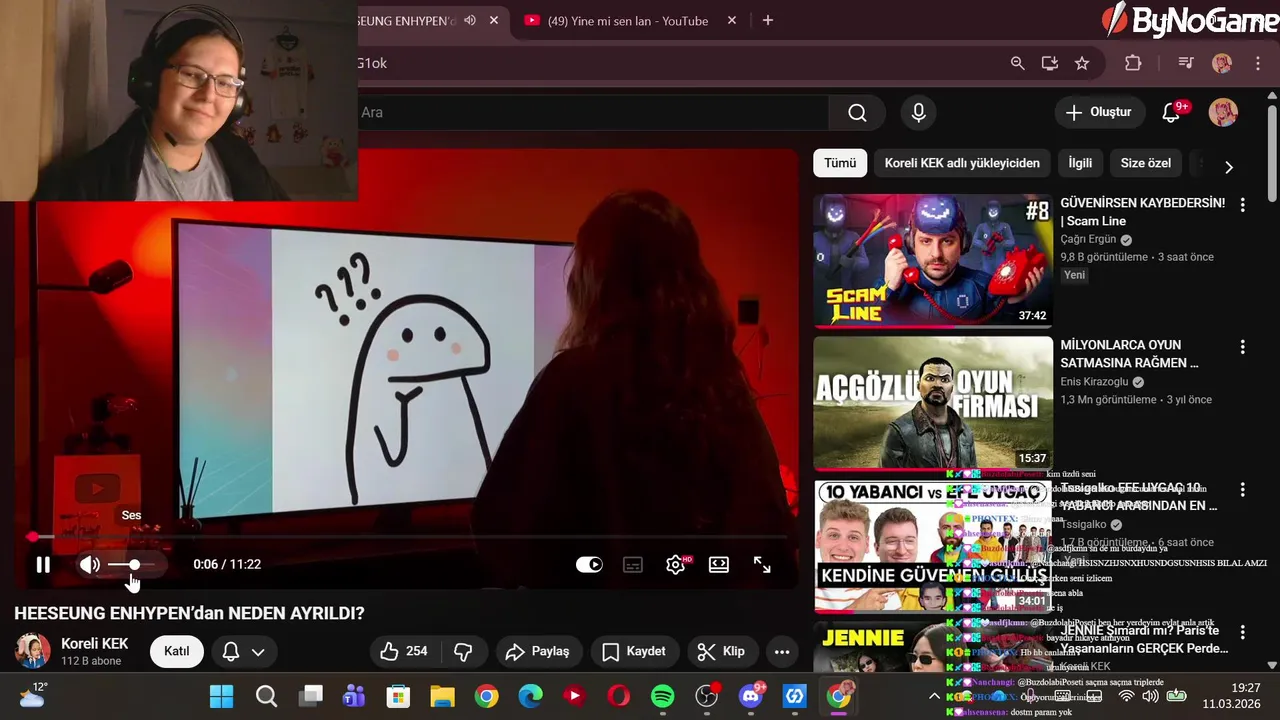This screenshot has width=1280, height=720.
Task: Click the Katıl join button
Action: 177,651
